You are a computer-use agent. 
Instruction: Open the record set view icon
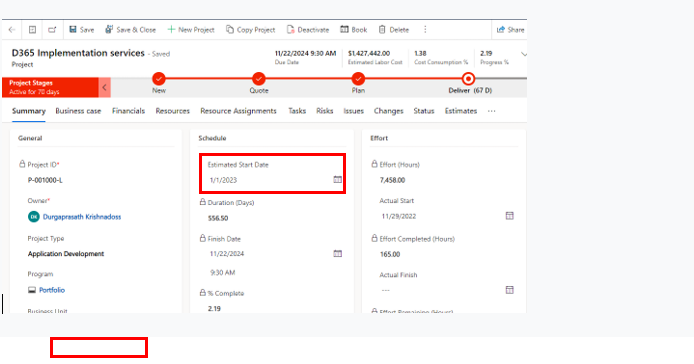point(32,30)
